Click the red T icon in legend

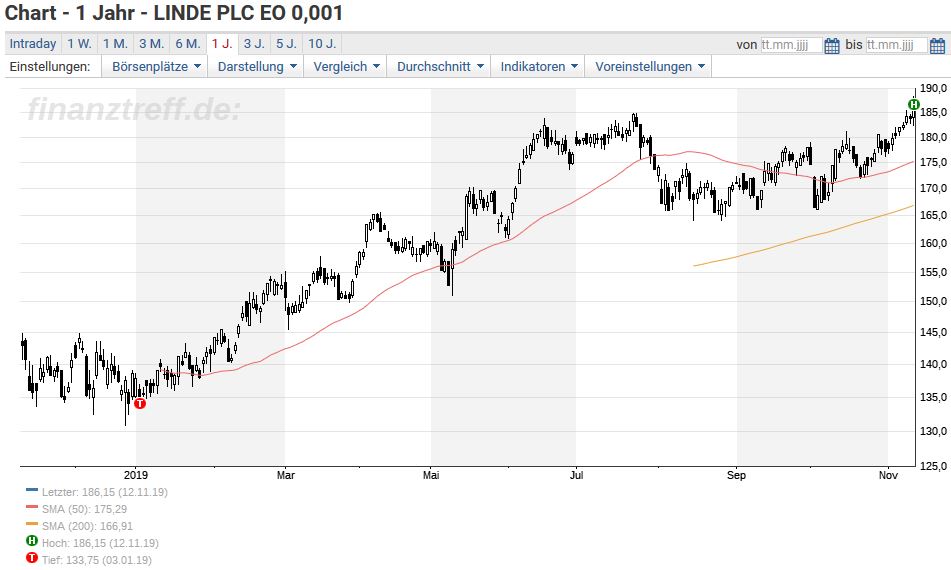click(x=32, y=557)
